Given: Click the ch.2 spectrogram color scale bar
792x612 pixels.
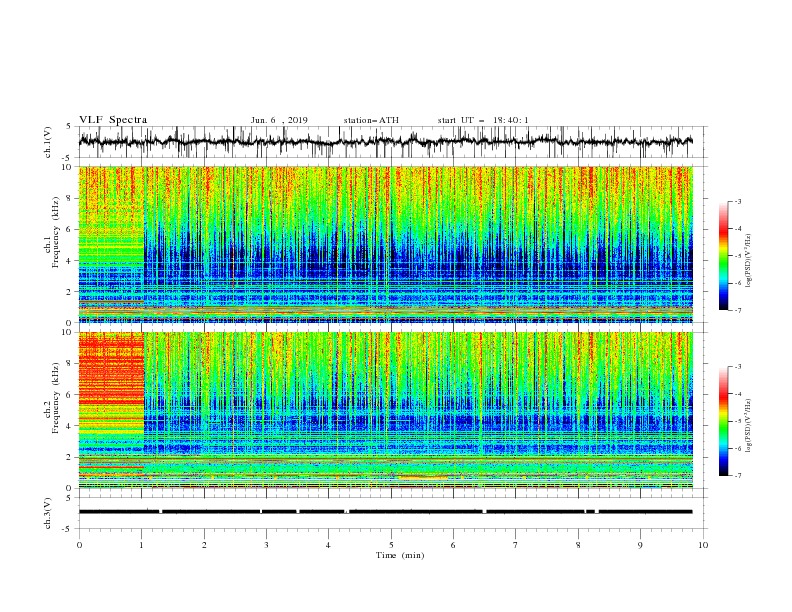Looking at the screenshot, I should (723, 421).
